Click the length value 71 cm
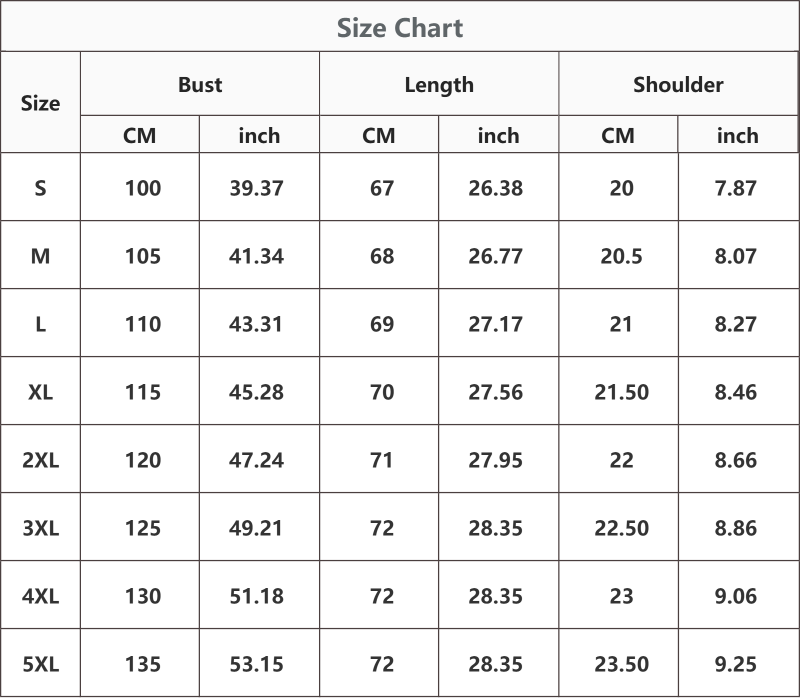The width and height of the screenshot is (800, 698). coord(381,460)
